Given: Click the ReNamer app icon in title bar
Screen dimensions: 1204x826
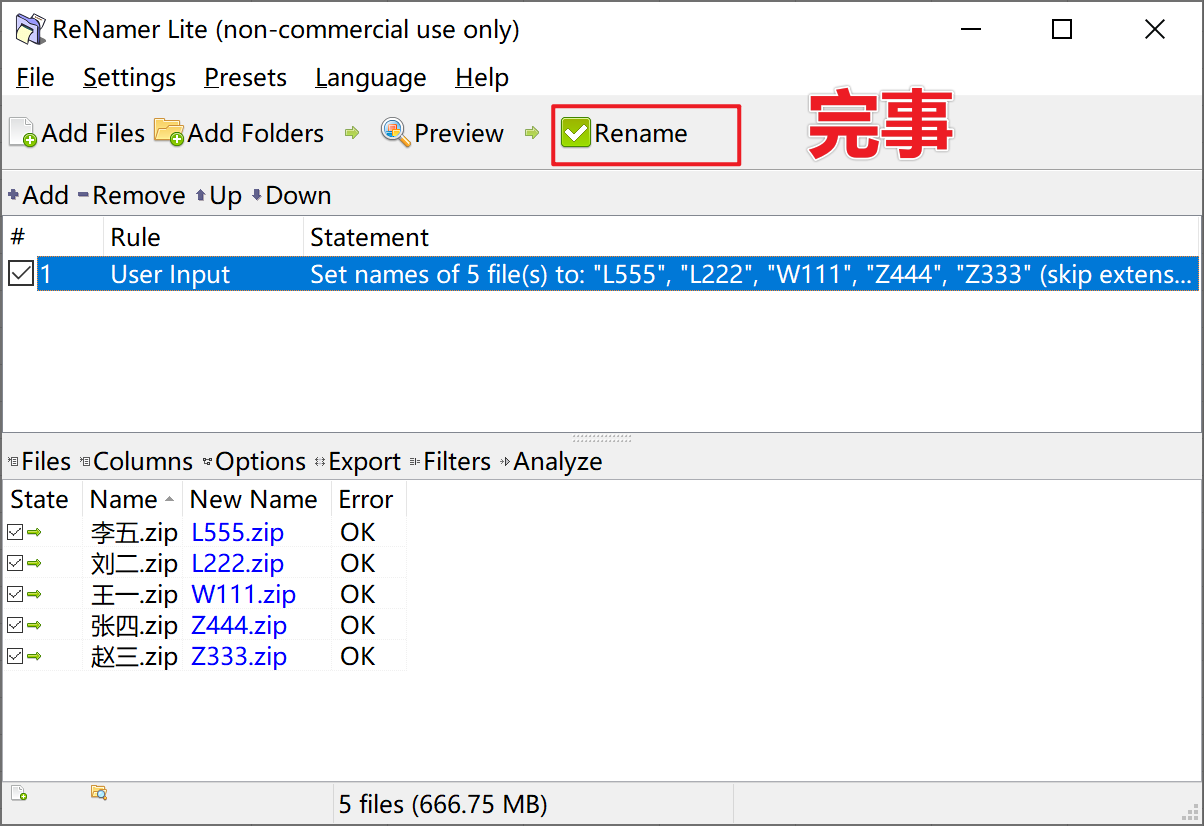Looking at the screenshot, I should coord(30,29).
